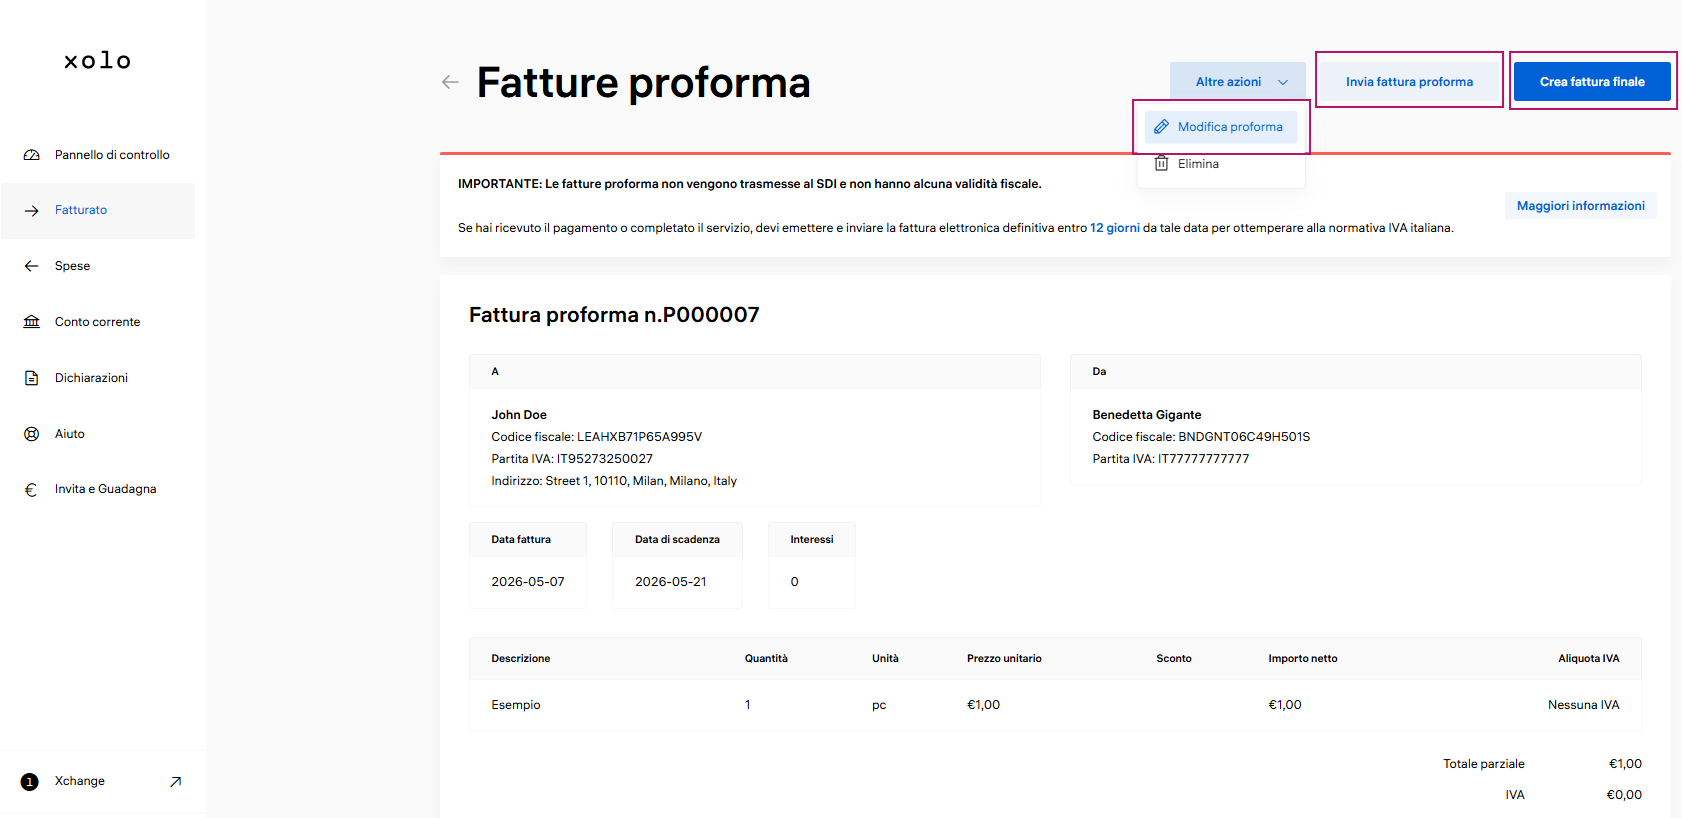This screenshot has height=818, width=1682.
Task: Click the Crea fattura finale button
Action: coord(1592,82)
